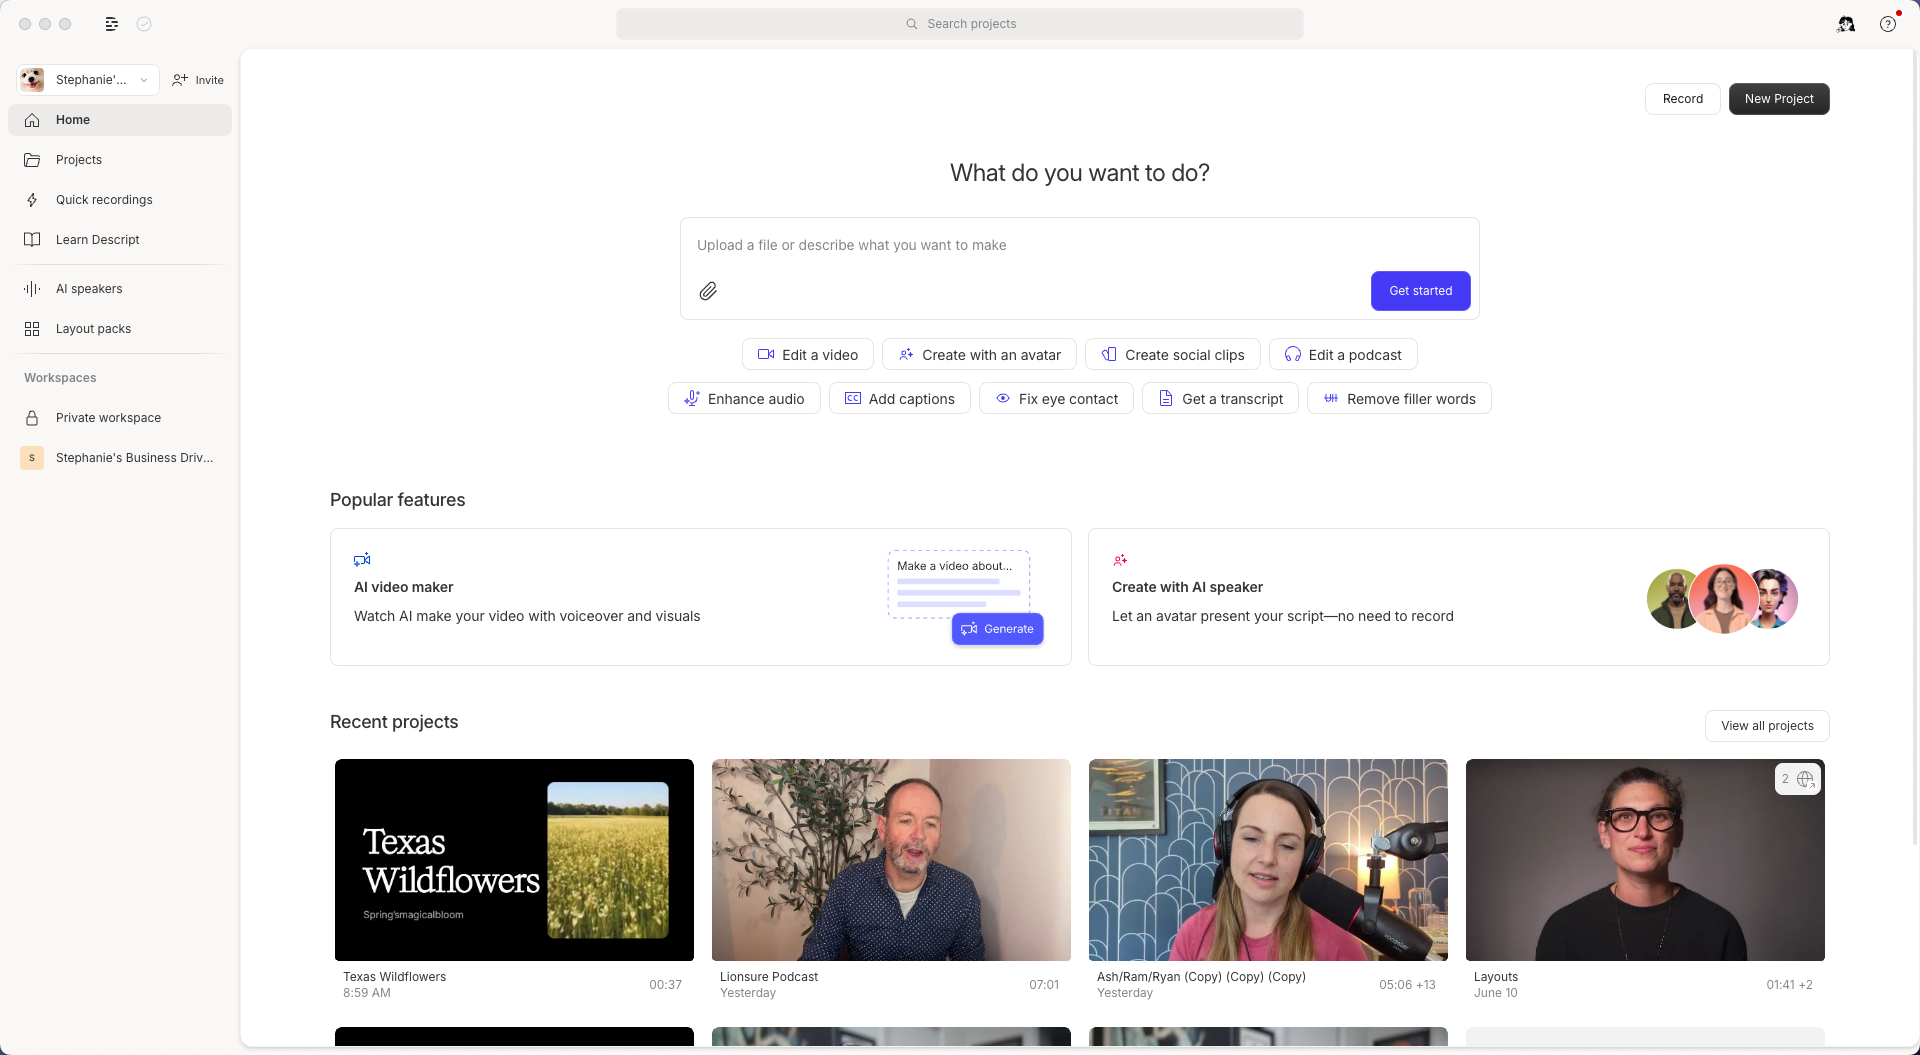Select the Quick recordings lightning icon
The image size is (1920, 1055).
32,200
